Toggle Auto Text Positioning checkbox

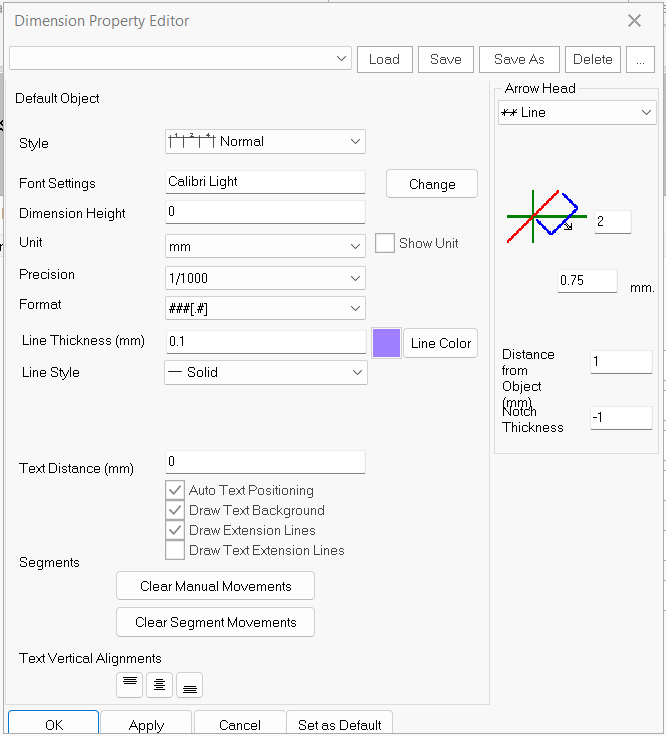tap(175, 490)
